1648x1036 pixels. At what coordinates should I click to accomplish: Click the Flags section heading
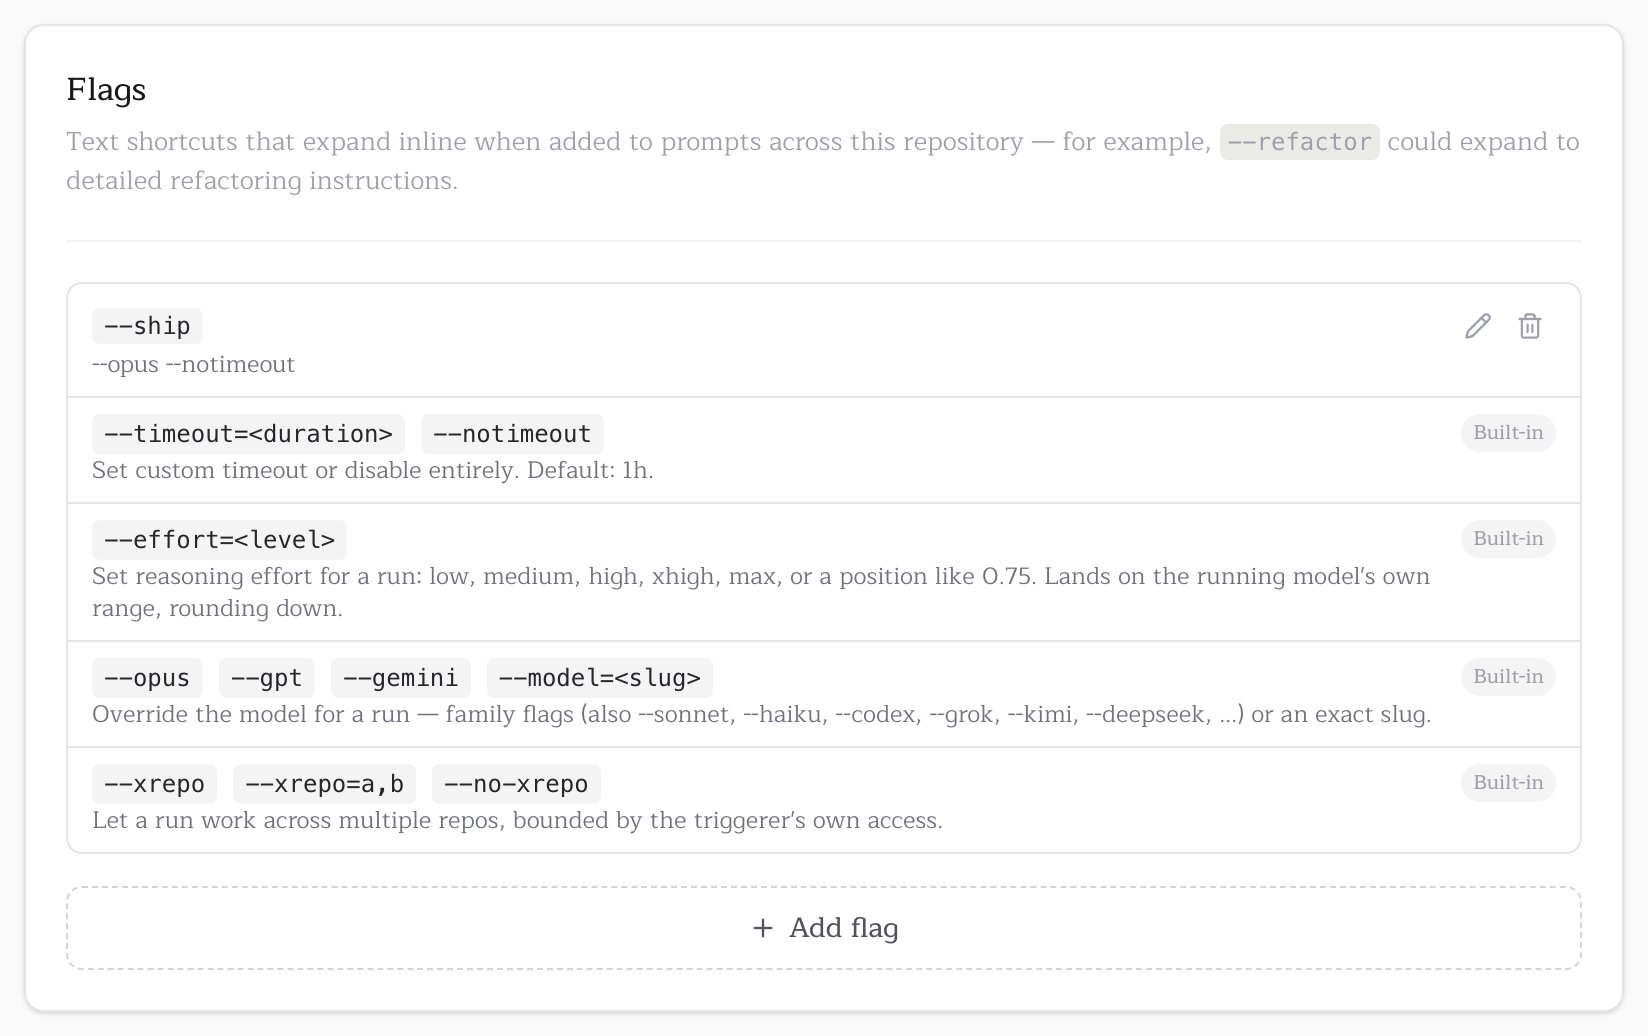tap(106, 90)
